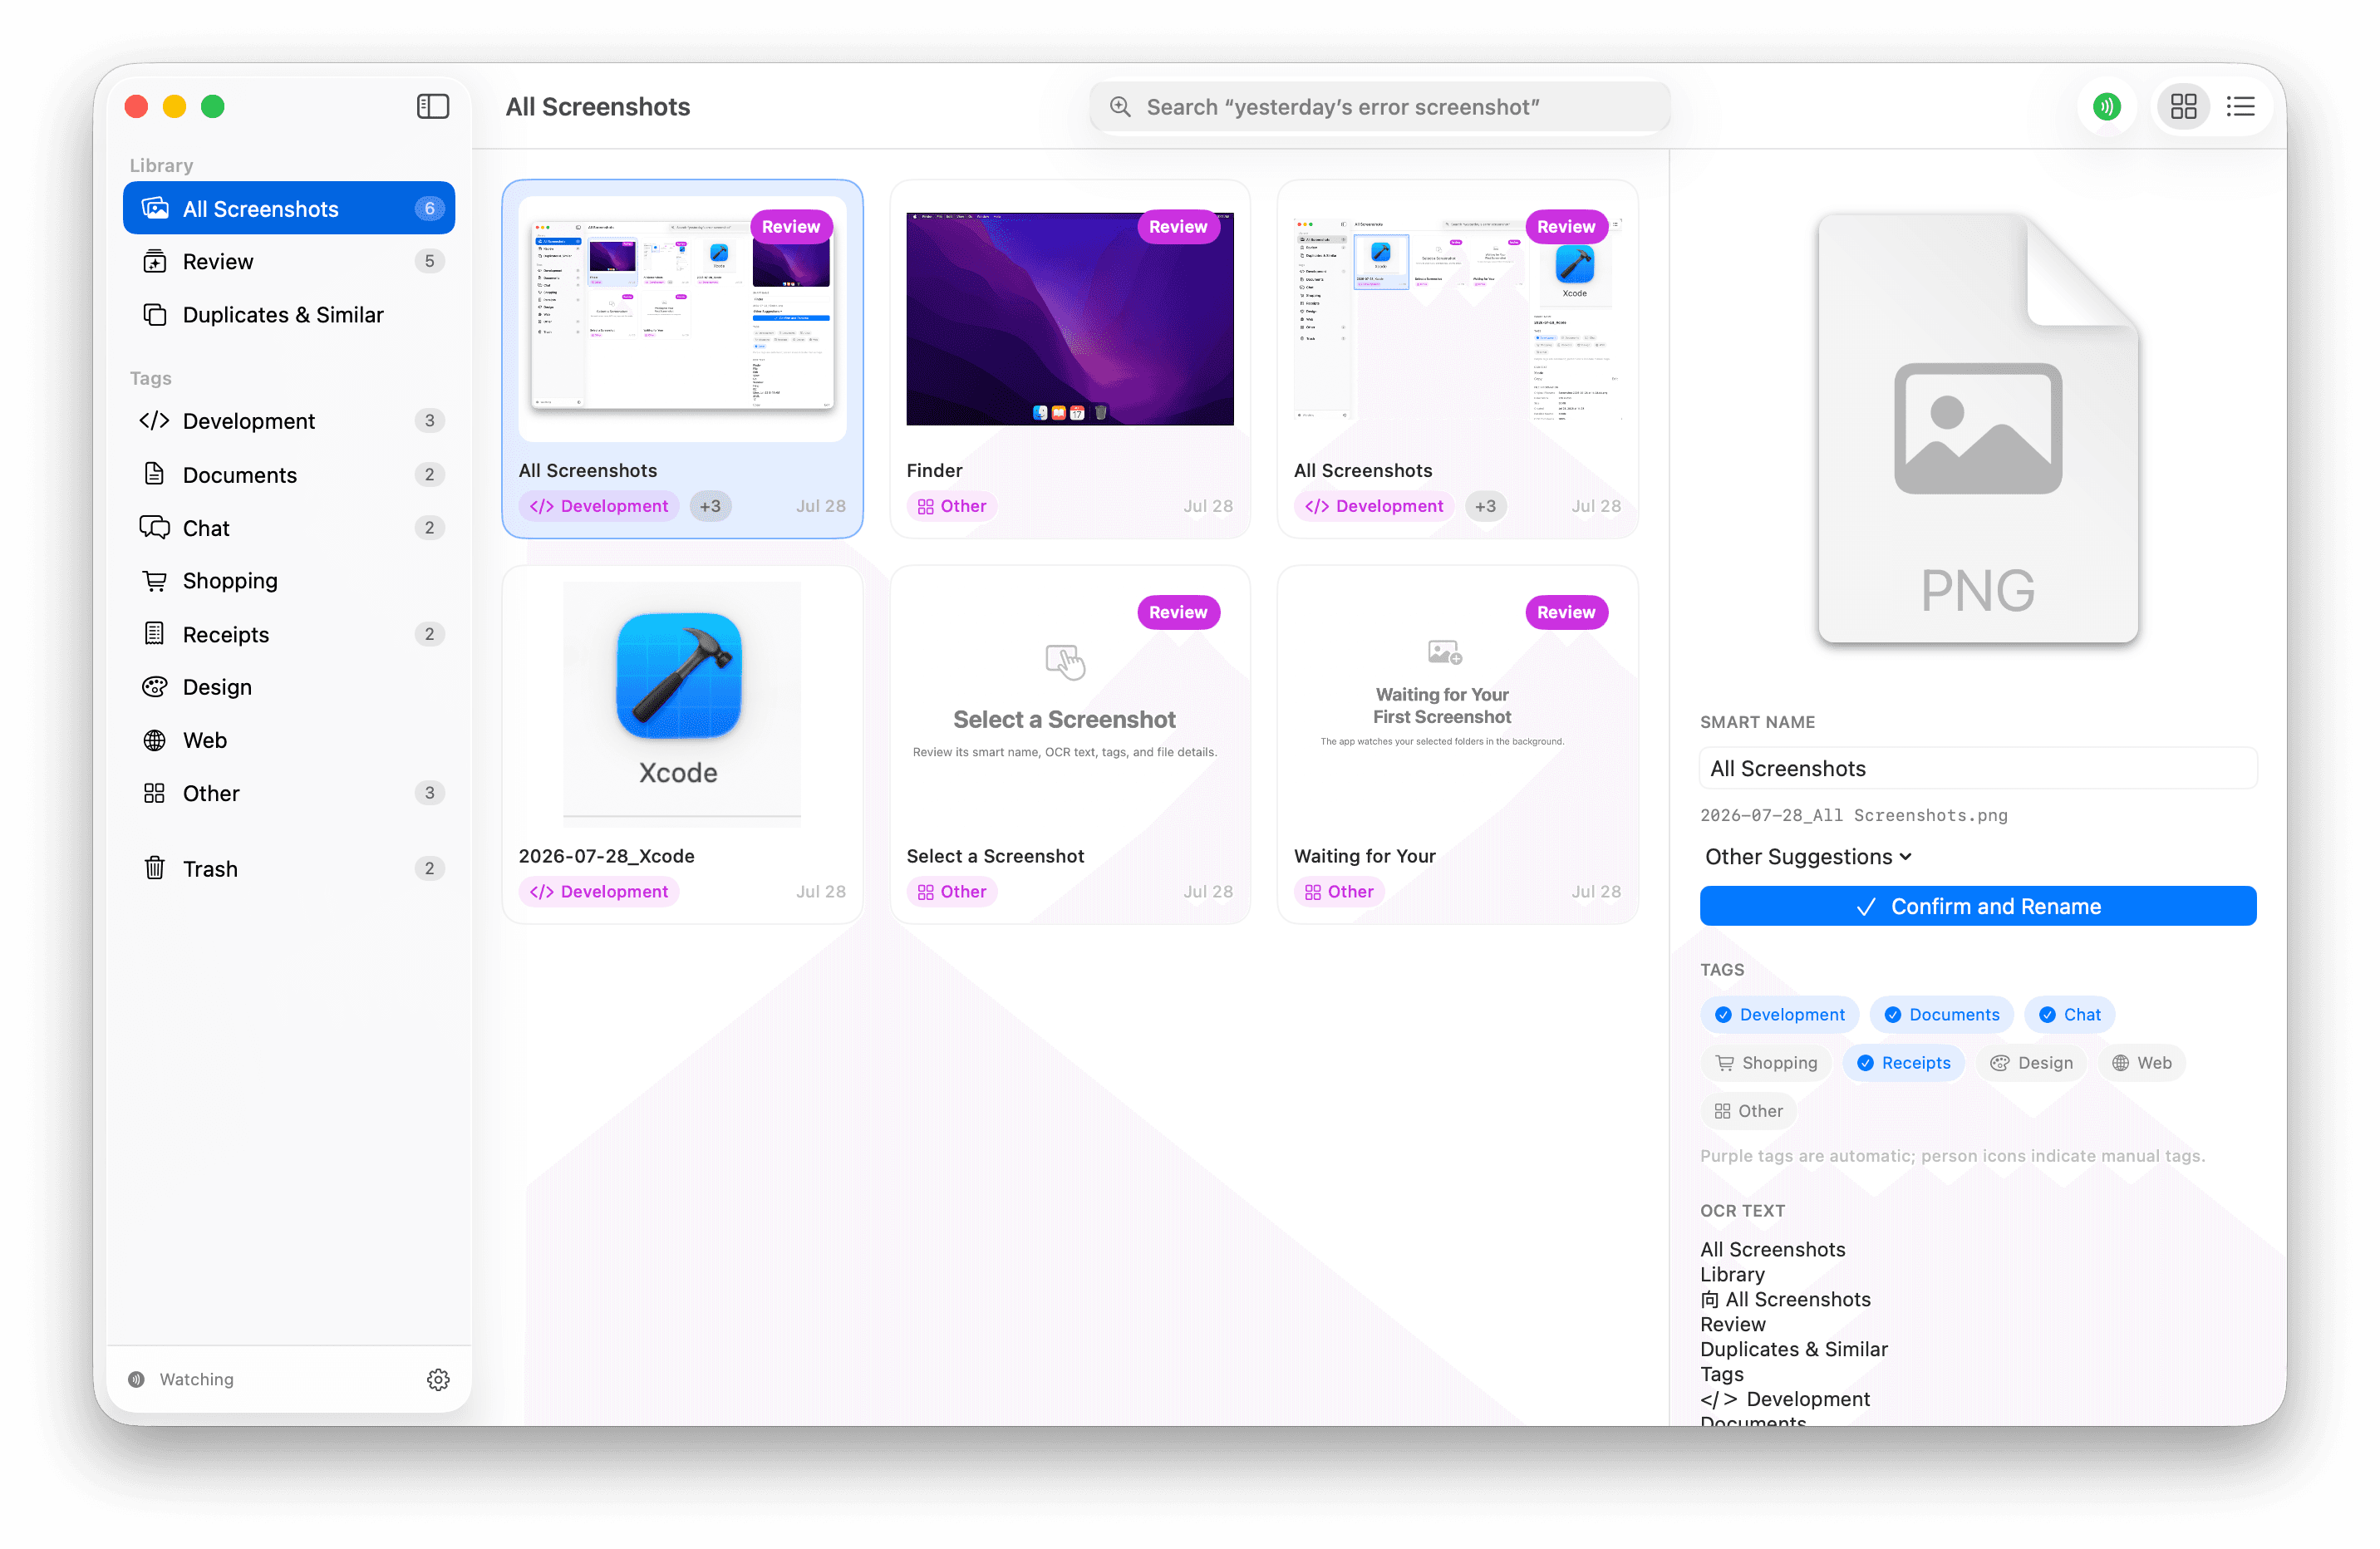The width and height of the screenshot is (2380, 1549).
Task: Select the Select a Screenshot card
Action: click(1069, 744)
